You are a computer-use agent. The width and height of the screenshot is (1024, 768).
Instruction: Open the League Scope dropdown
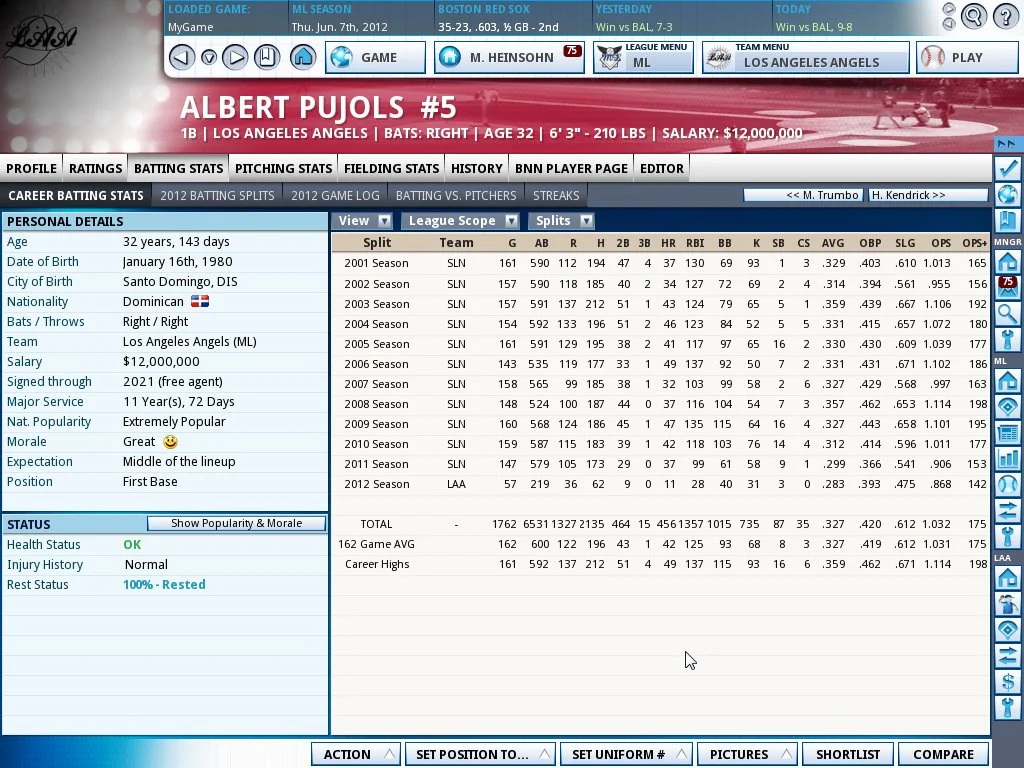461,221
